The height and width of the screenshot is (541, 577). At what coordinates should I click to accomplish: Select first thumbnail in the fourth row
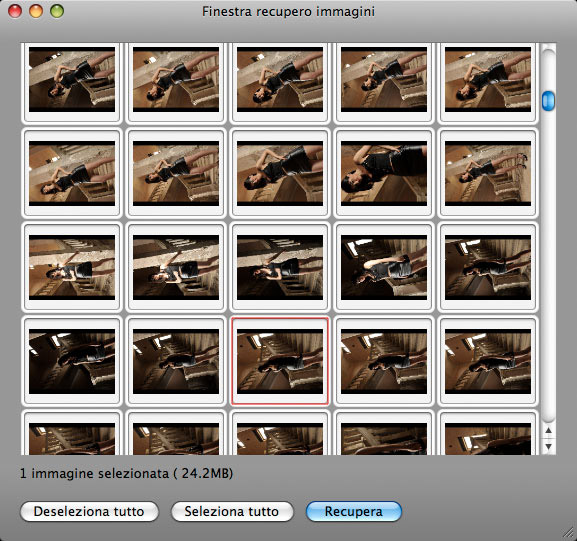click(x=72, y=361)
